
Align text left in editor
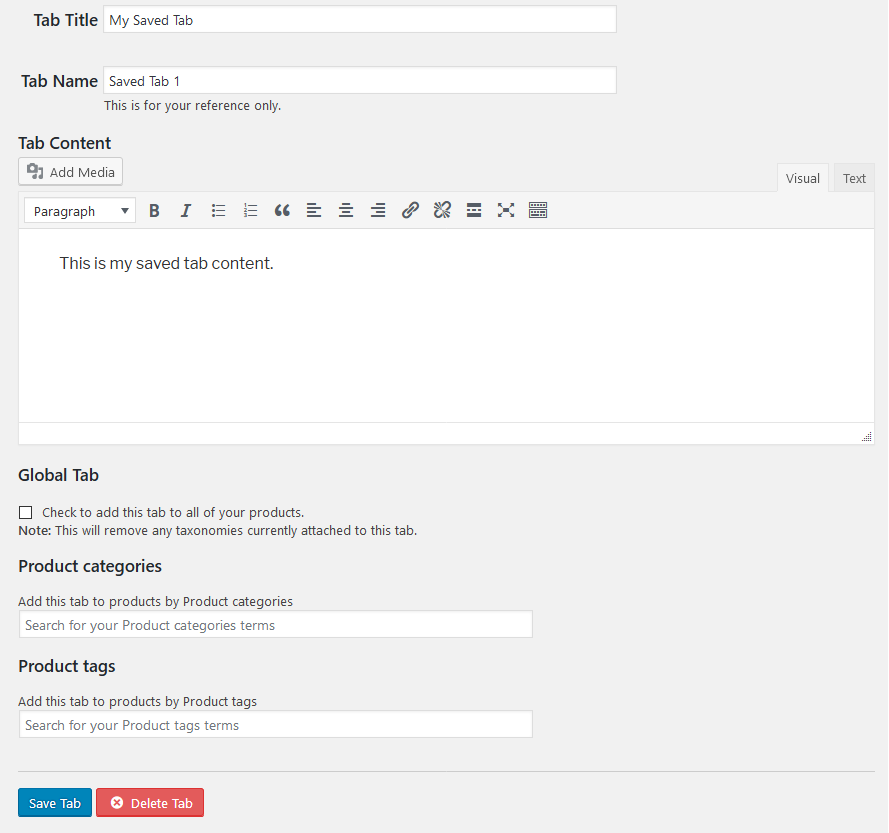[314, 210]
